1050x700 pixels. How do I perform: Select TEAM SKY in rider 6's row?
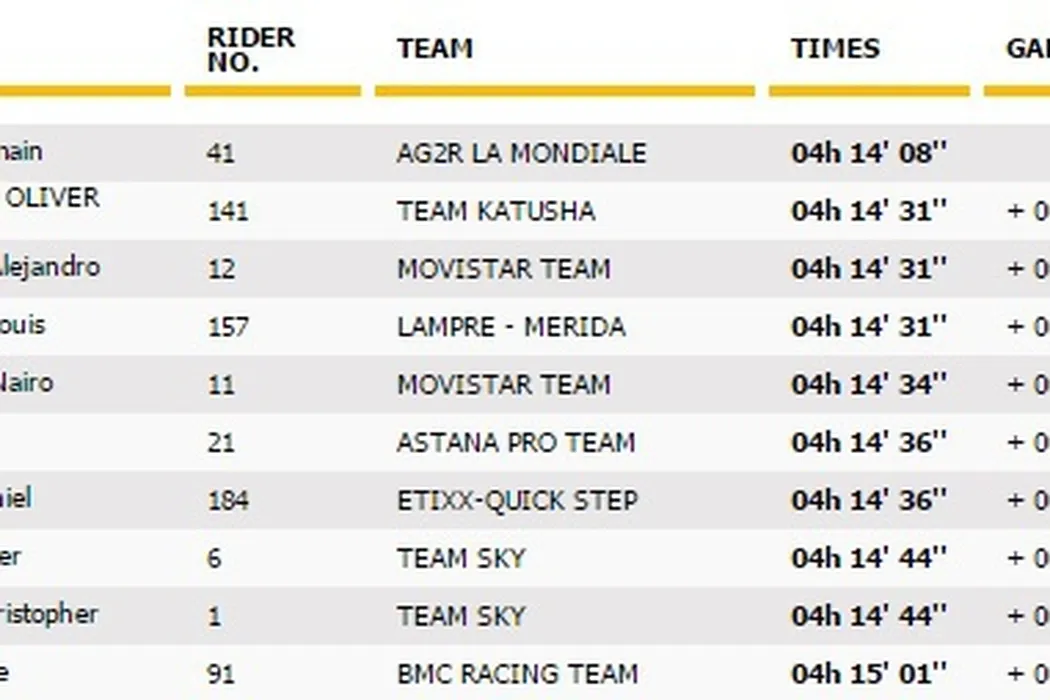(x=461, y=558)
